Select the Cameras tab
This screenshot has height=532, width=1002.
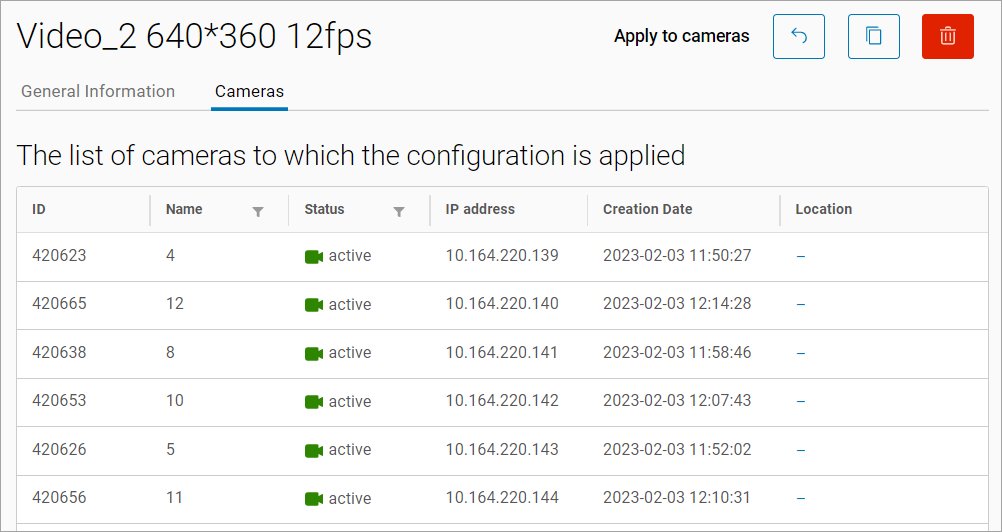(249, 91)
